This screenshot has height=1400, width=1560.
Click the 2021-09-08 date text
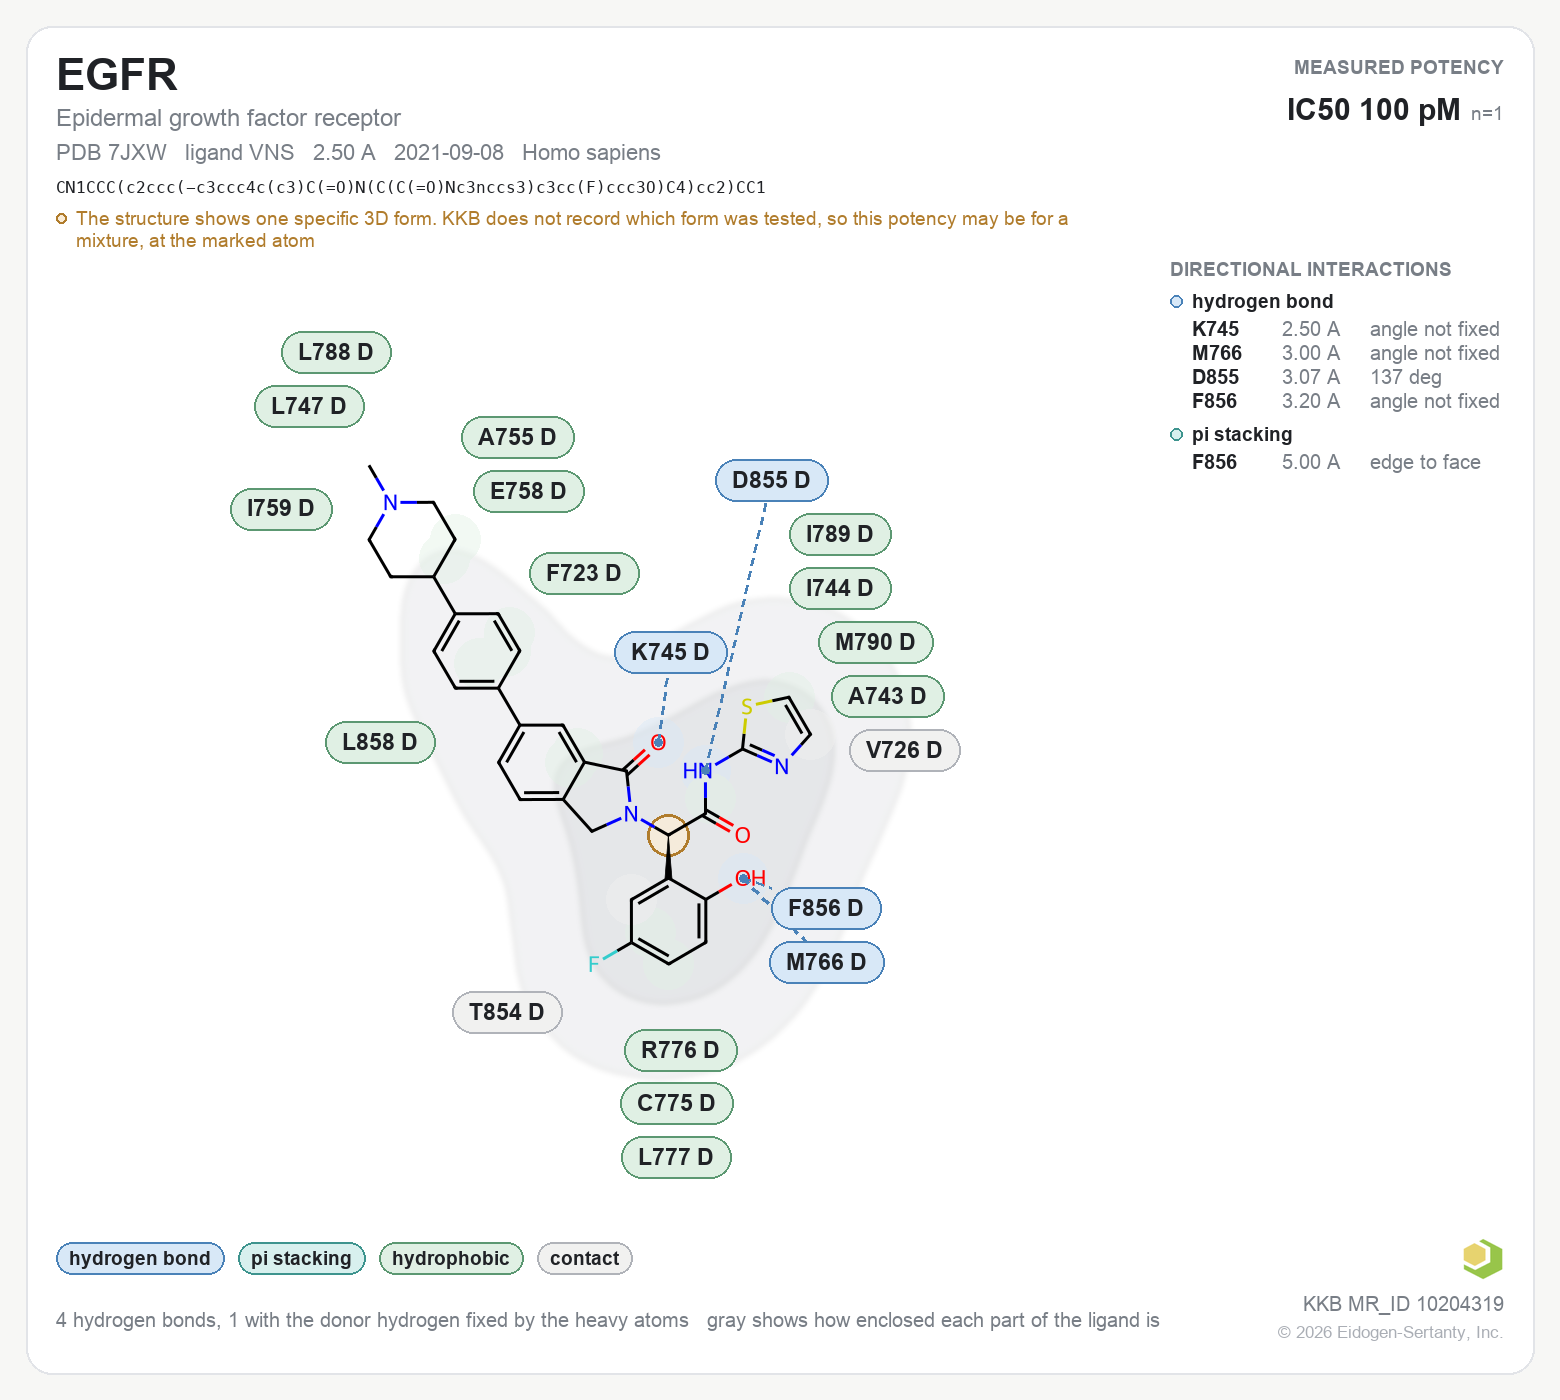(449, 153)
